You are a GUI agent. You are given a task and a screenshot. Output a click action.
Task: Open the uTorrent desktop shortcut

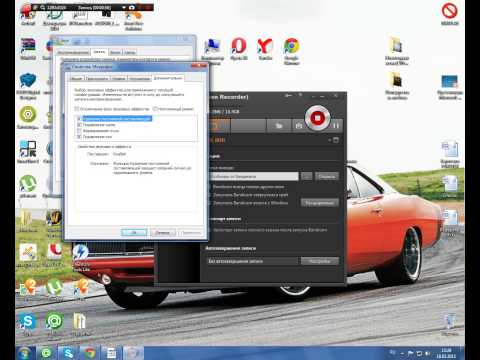[28, 187]
